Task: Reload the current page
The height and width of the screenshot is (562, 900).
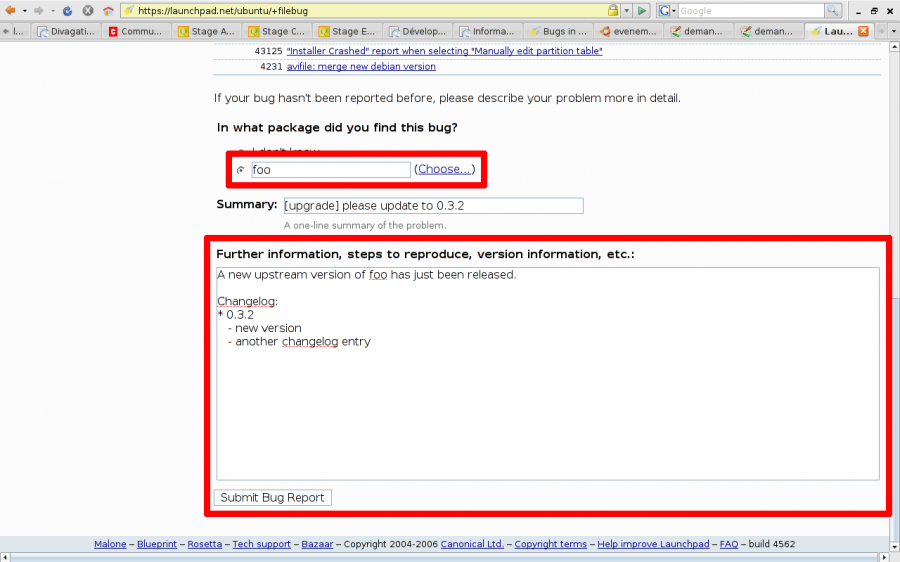Action: pos(67,10)
